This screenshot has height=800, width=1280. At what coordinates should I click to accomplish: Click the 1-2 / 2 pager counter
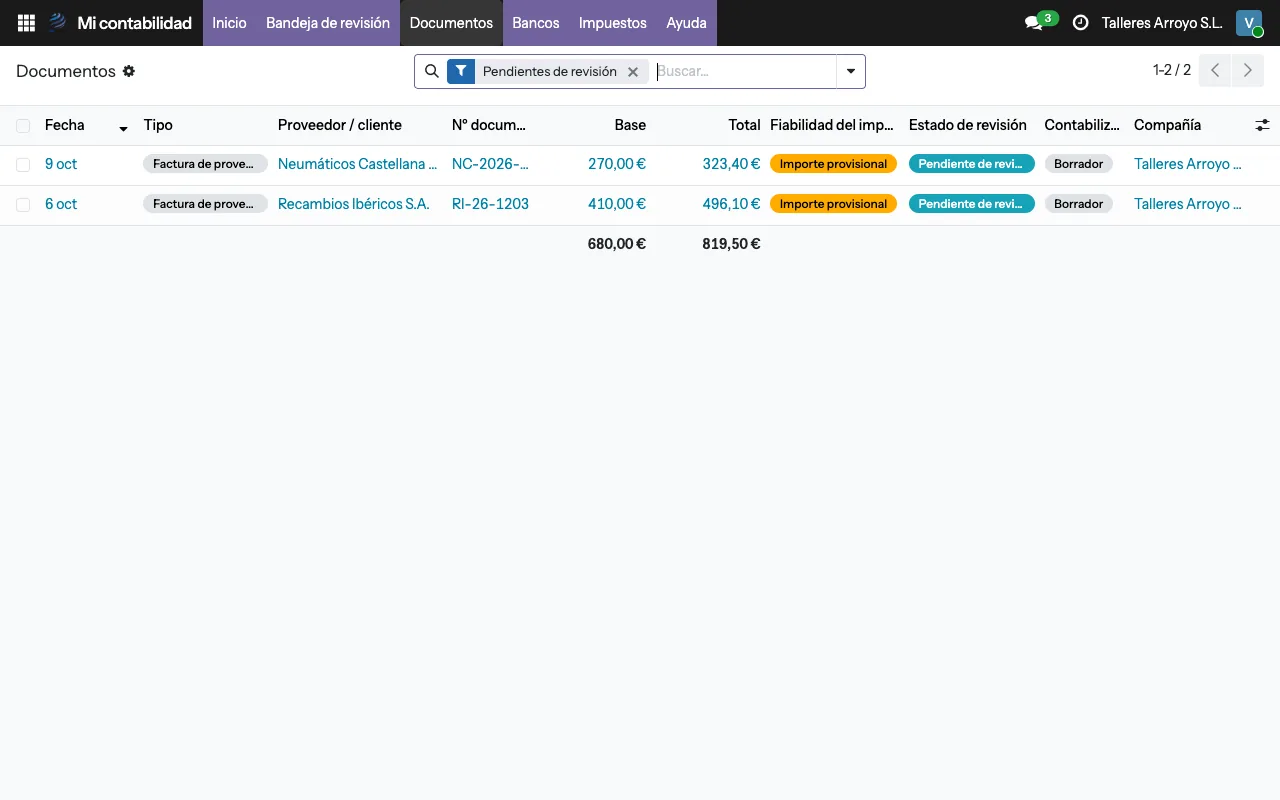tap(1172, 70)
